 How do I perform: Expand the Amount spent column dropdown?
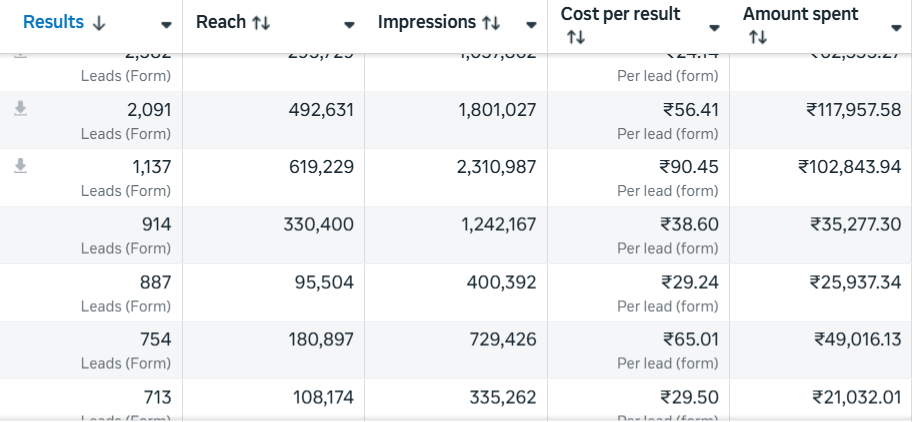coord(896,27)
